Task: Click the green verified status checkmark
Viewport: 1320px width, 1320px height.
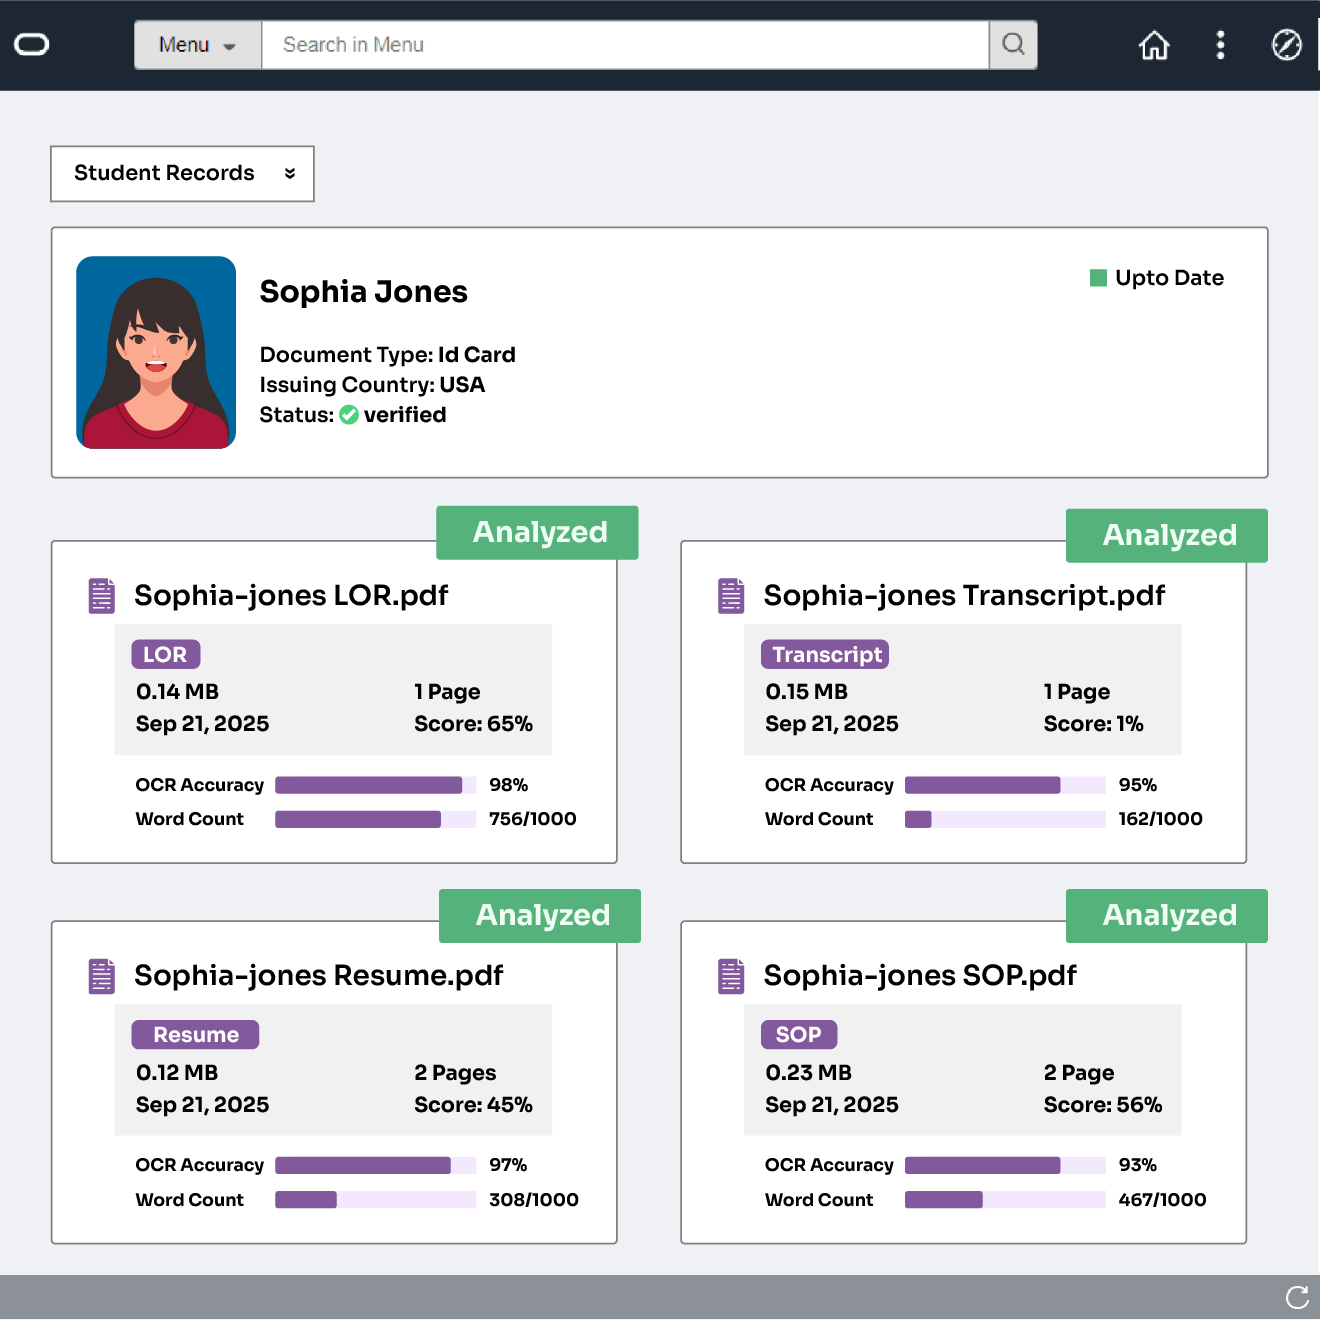Action: tap(349, 415)
